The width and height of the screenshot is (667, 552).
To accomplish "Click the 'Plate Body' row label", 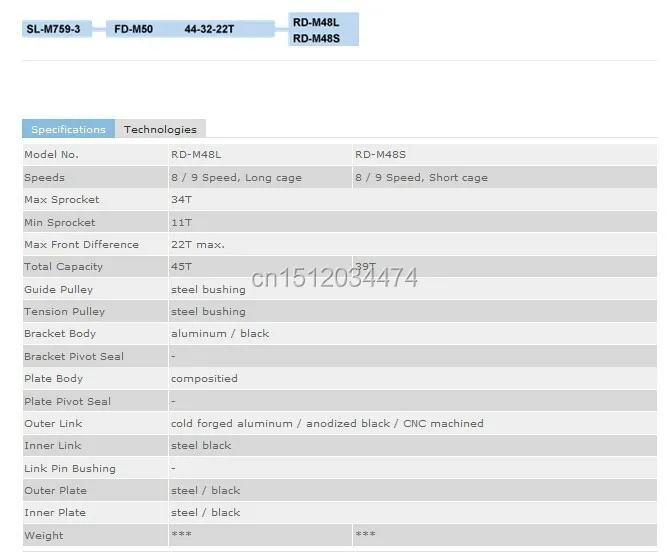I will pos(54,378).
